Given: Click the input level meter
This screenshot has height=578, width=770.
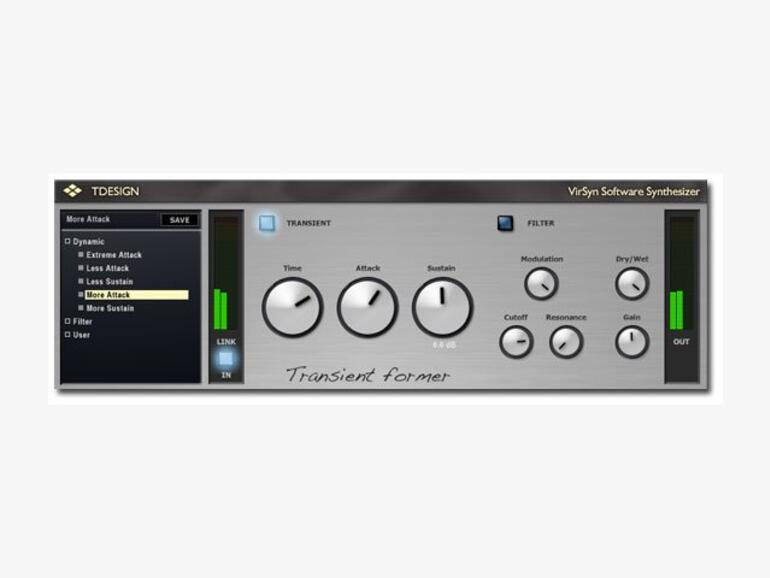Looking at the screenshot, I should (x=226, y=273).
